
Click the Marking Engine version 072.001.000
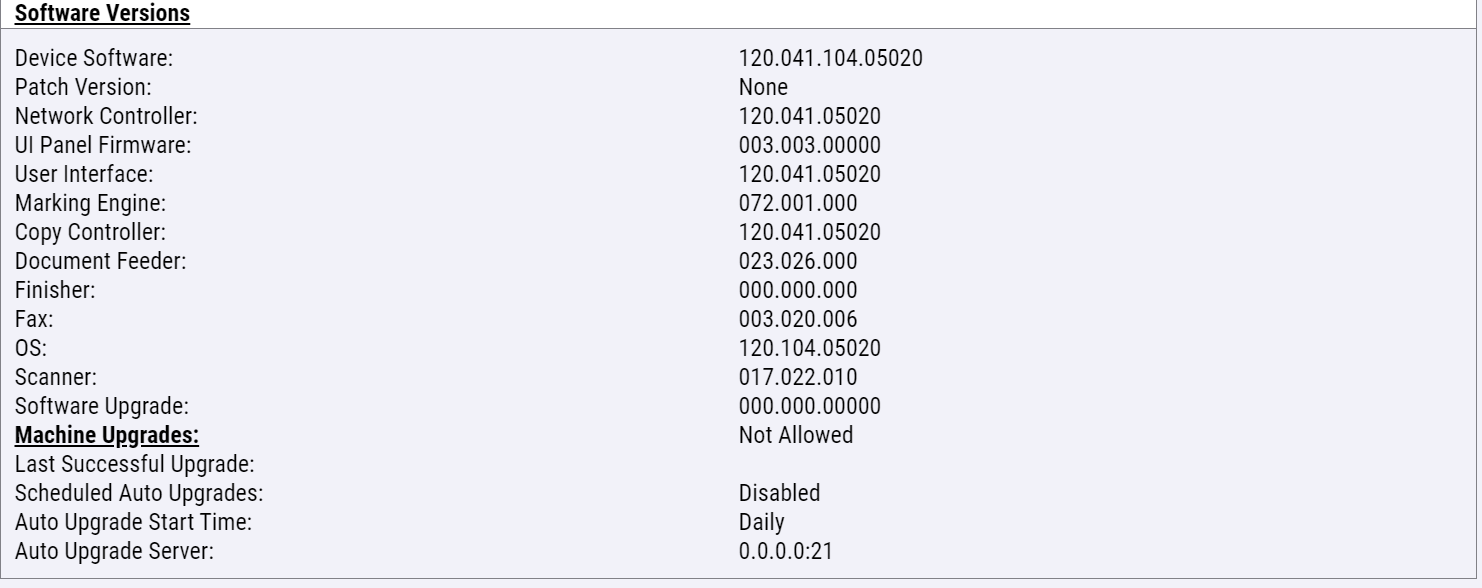coord(798,203)
